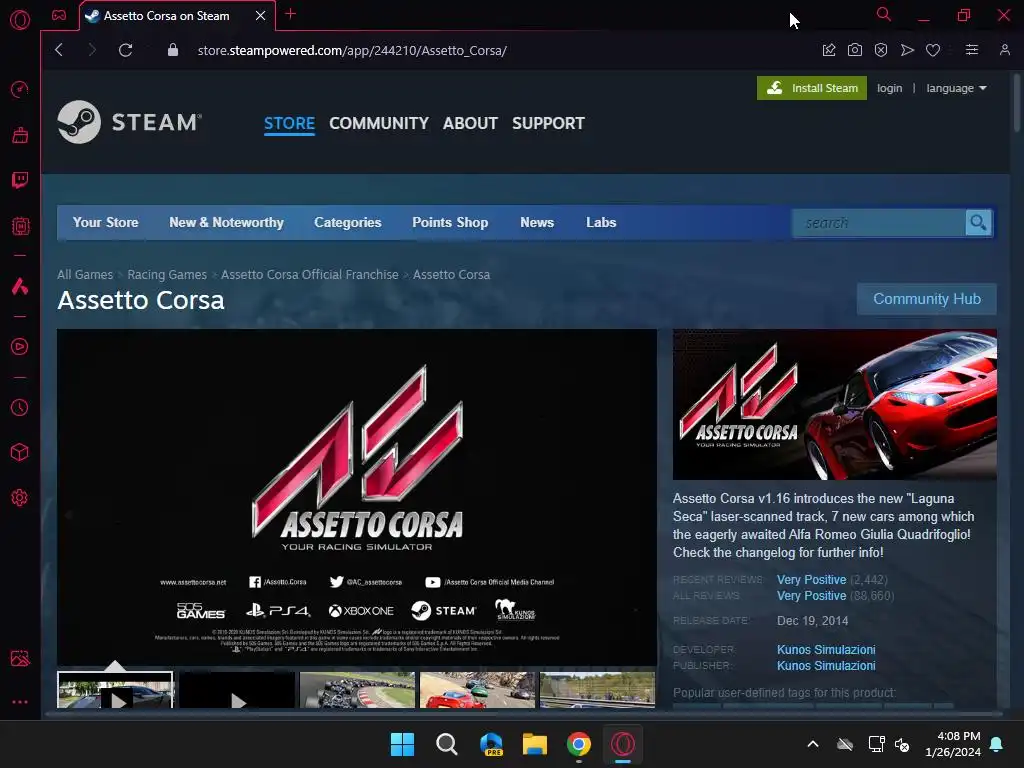Image resolution: width=1024 pixels, height=768 pixels.
Task: Open History clock icon in sidebar
Action: pyautogui.click(x=20, y=408)
